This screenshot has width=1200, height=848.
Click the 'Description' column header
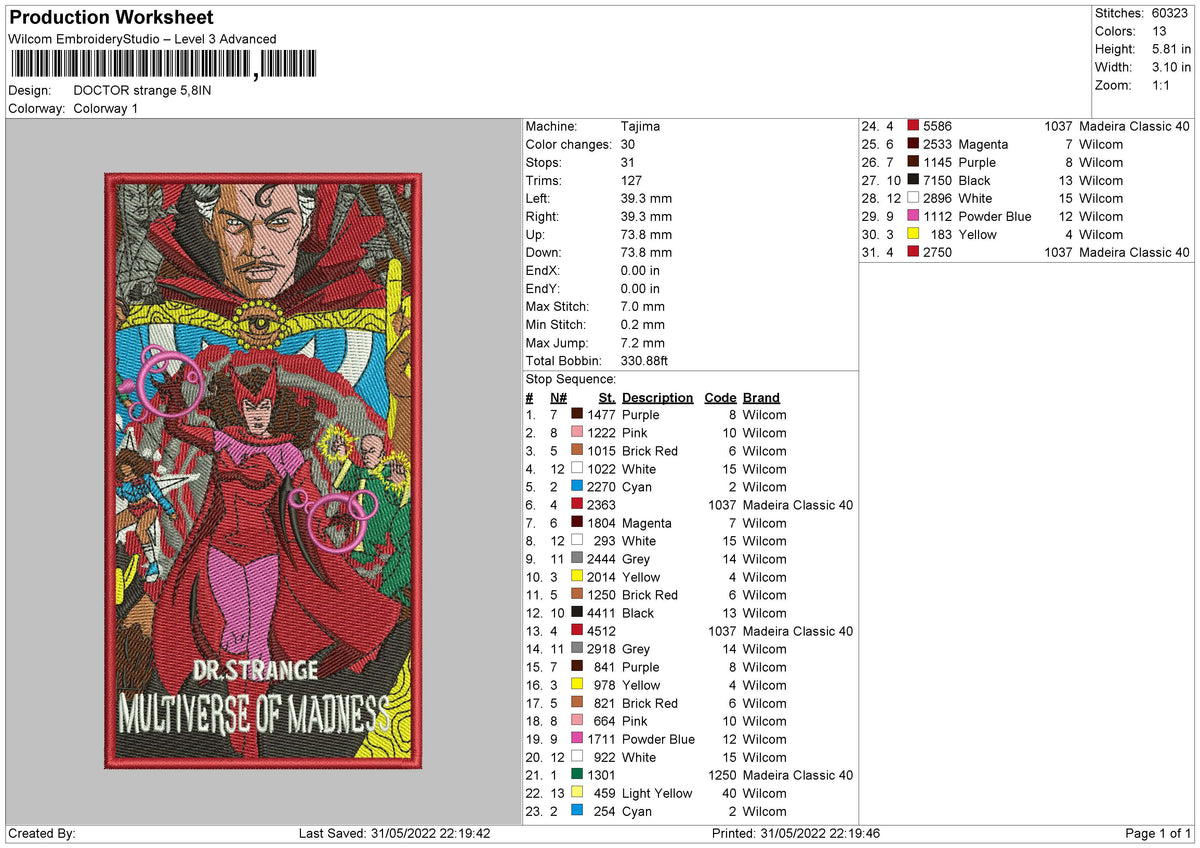click(x=657, y=397)
